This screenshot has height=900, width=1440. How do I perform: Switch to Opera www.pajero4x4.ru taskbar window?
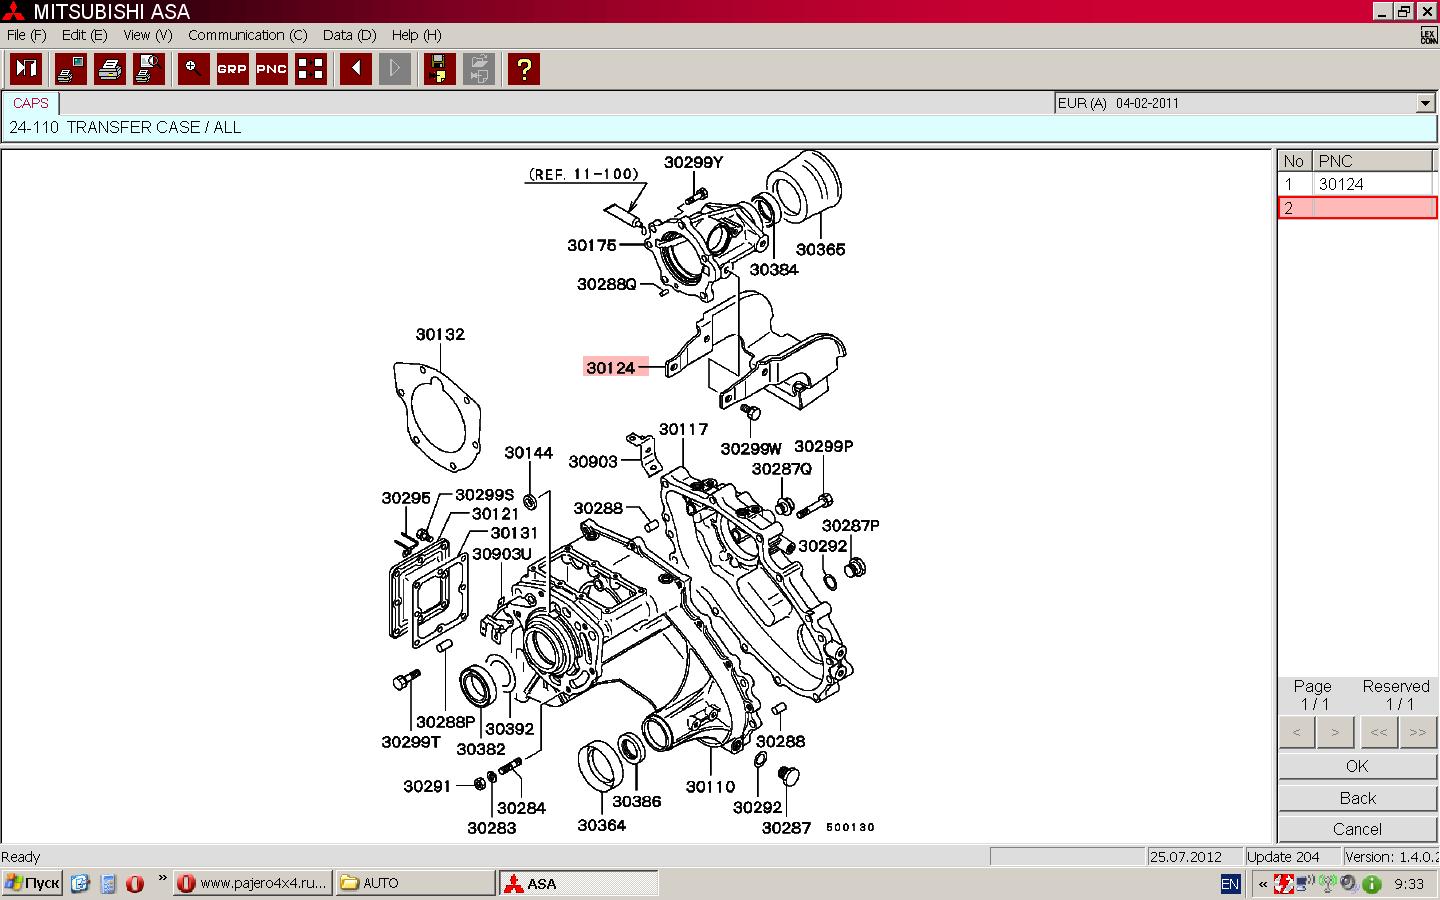tap(253, 883)
